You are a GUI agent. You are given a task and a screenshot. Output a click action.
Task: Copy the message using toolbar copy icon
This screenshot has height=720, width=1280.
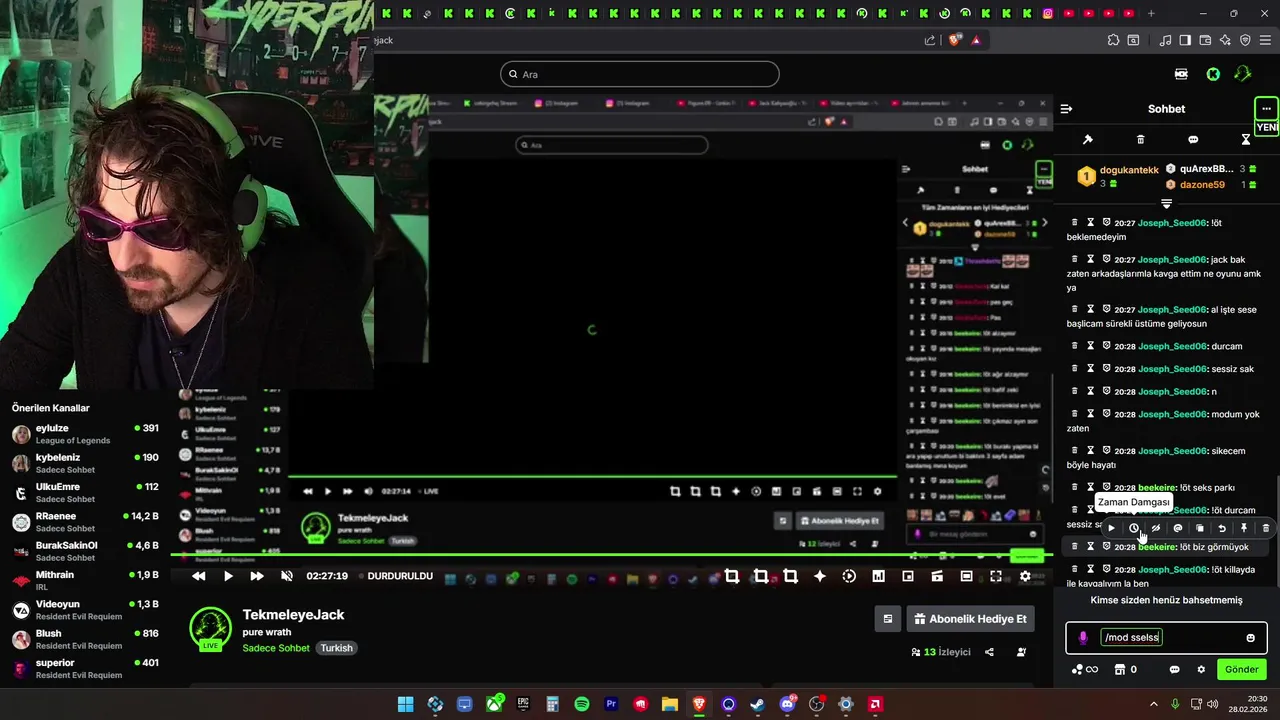click(1200, 528)
